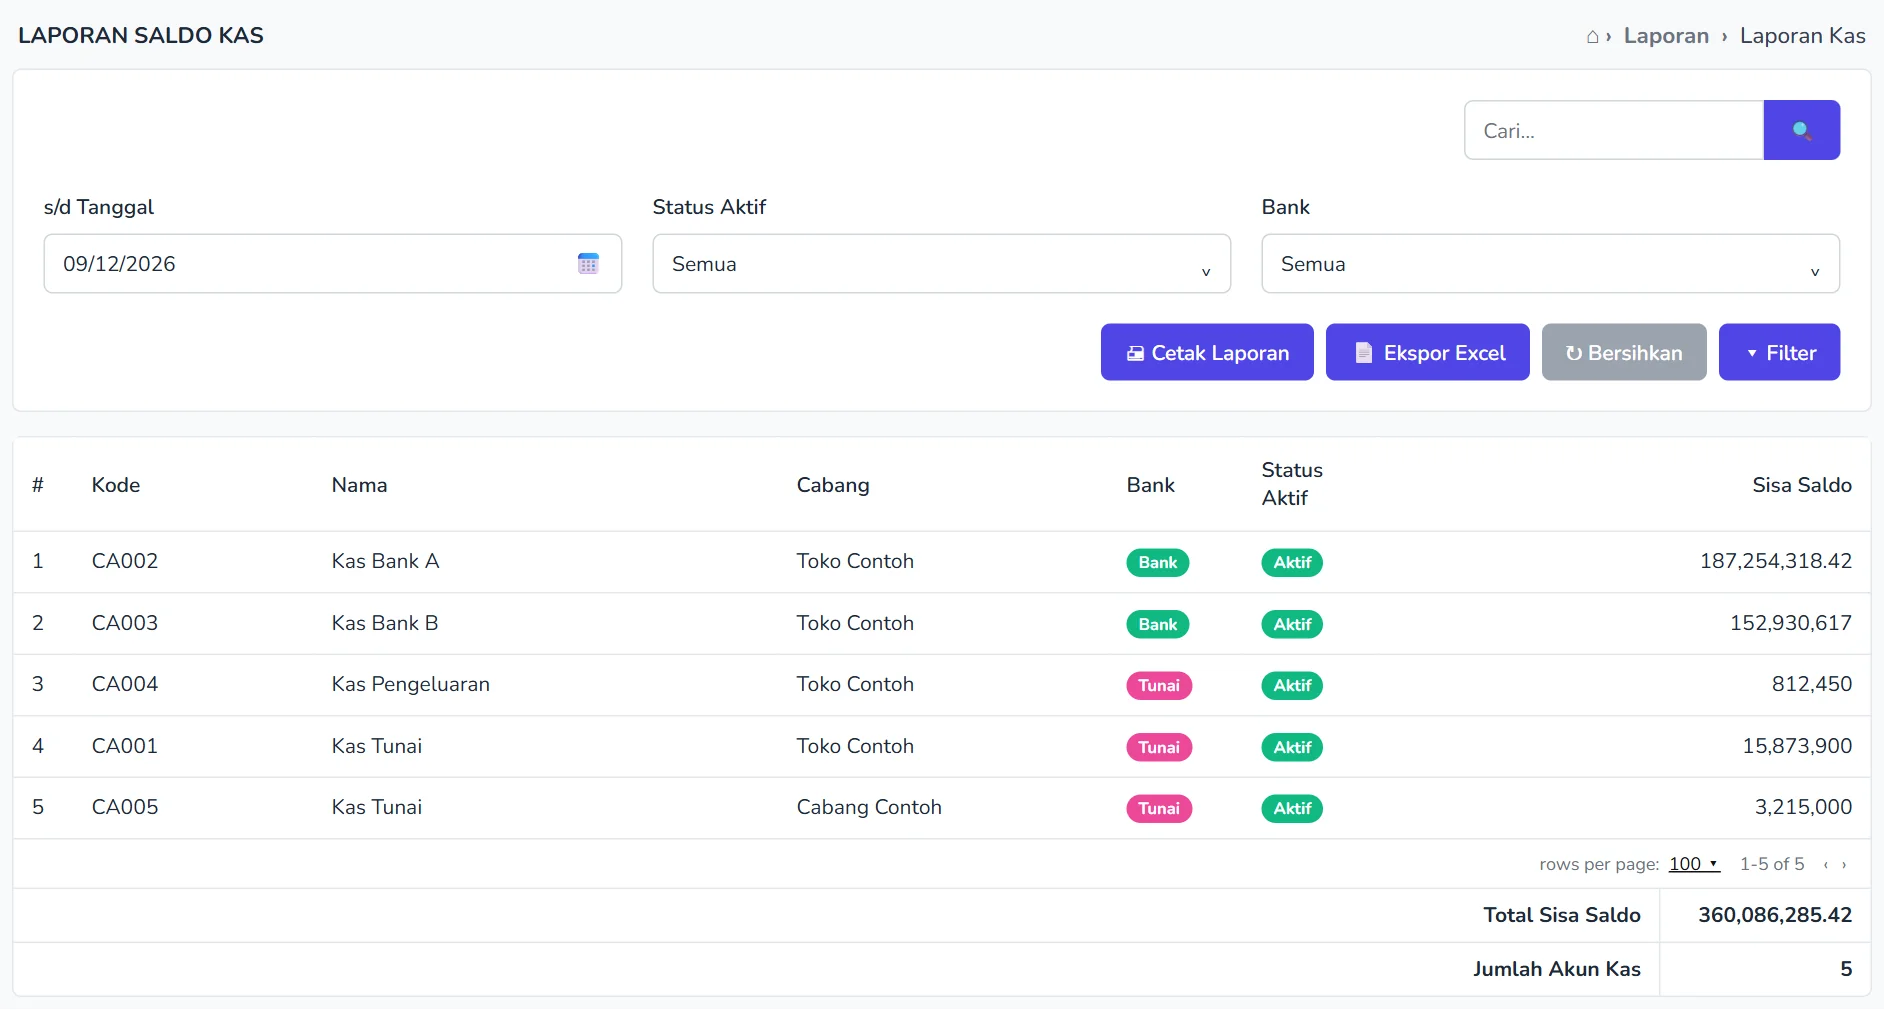Viewport: 1884px width, 1010px height.
Task: Click Cabang Contoh branch cell
Action: click(x=869, y=807)
